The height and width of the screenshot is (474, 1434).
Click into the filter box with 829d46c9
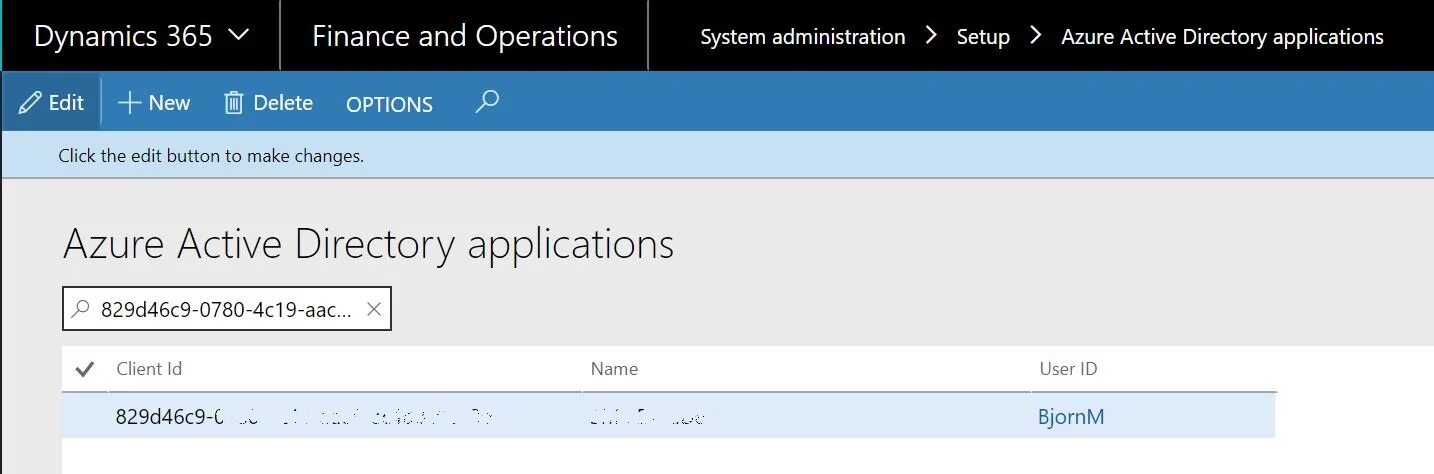(226, 310)
